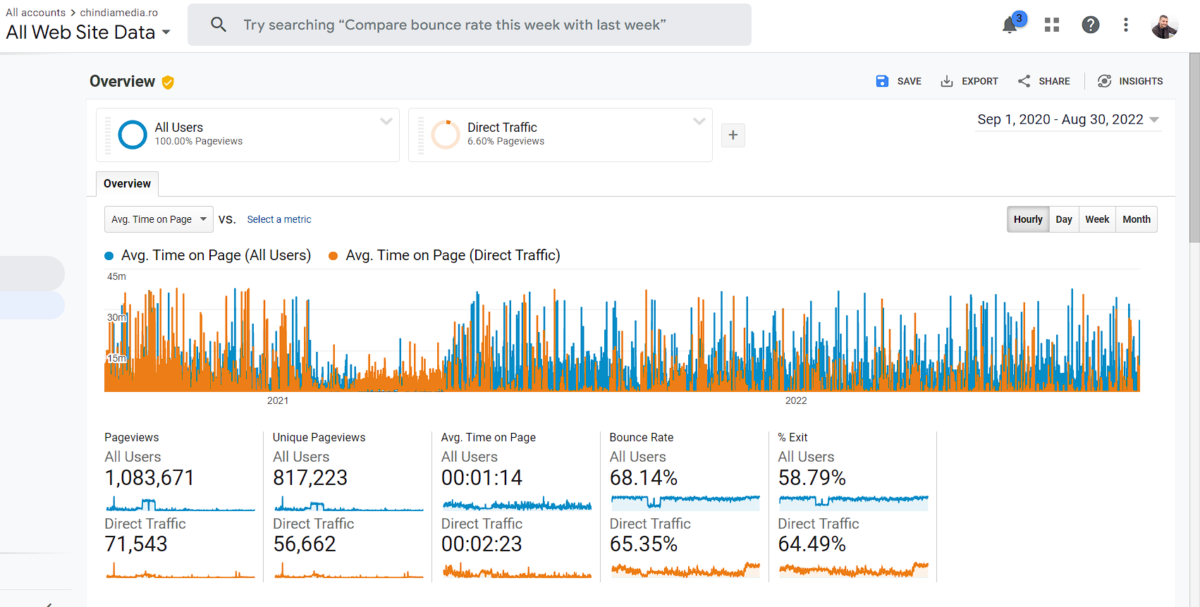The image size is (1200, 607).
Task: Open the three-dot more options menu
Action: [1126, 25]
